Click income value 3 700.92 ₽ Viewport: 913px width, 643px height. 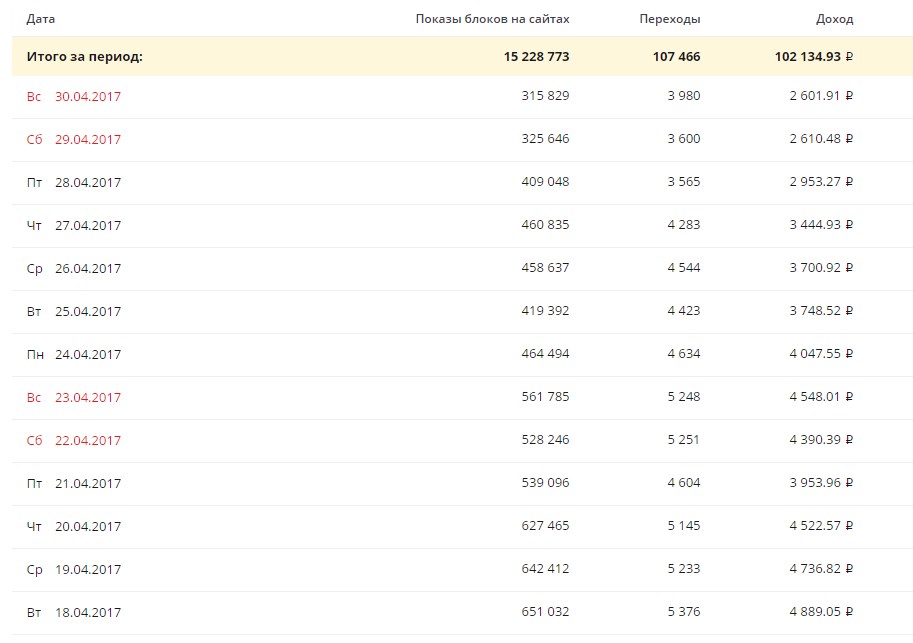tap(821, 268)
